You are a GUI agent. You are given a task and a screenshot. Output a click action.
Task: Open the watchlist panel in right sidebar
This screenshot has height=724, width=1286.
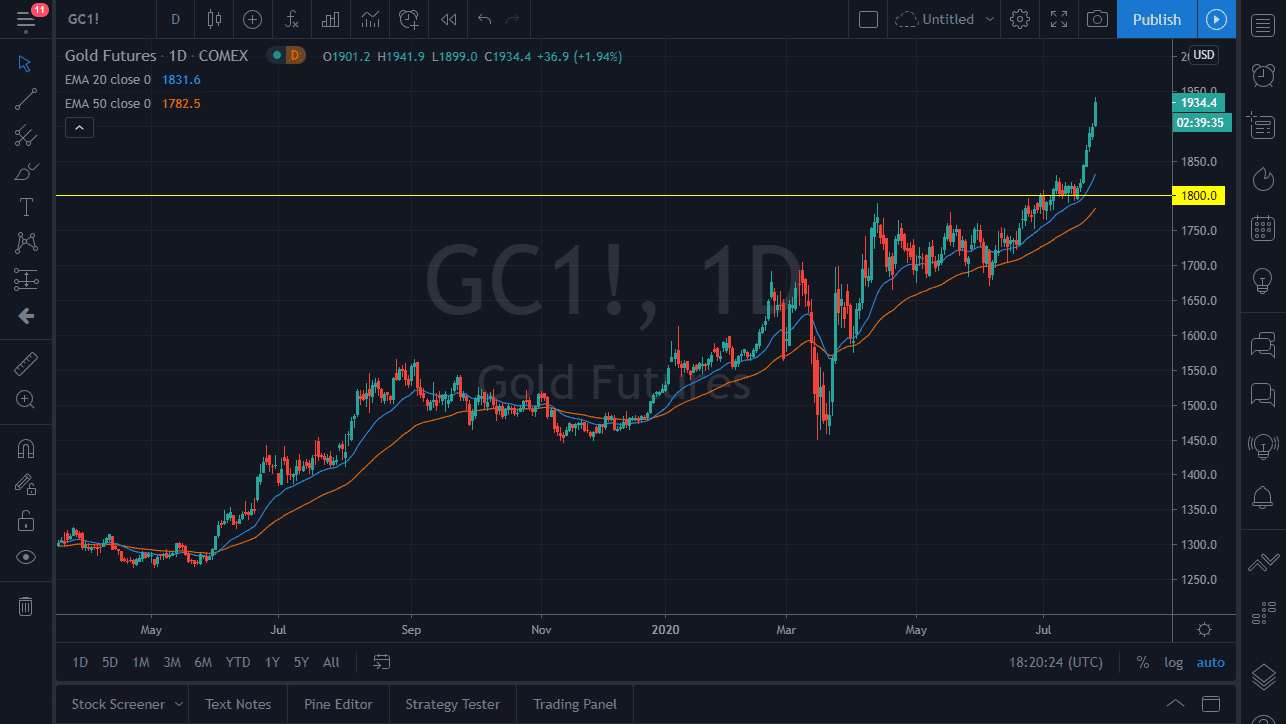pos(1263,26)
